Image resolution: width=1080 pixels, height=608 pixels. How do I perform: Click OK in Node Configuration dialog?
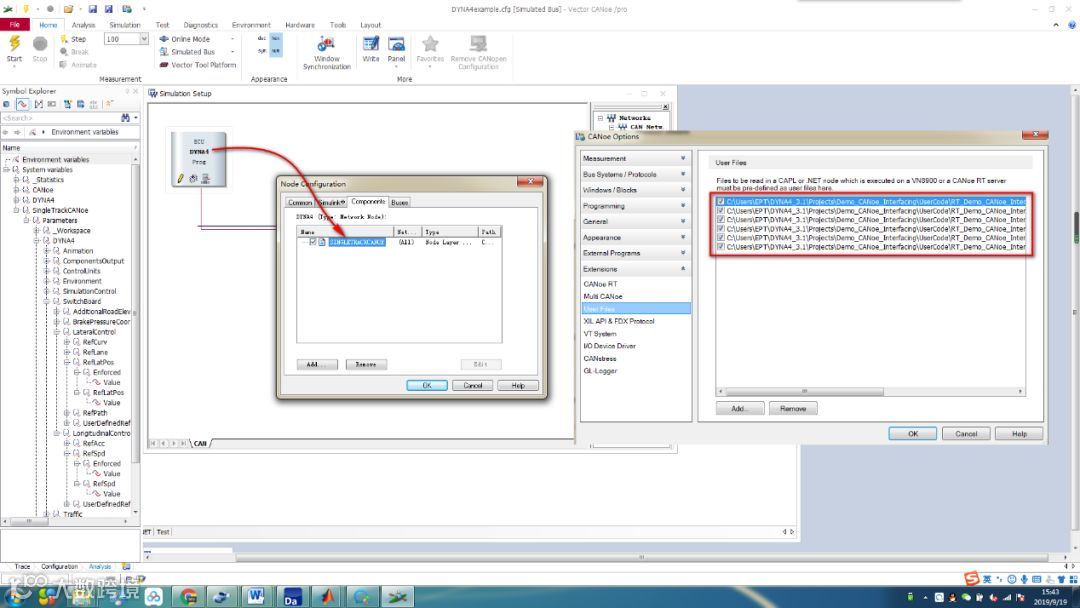[426, 386]
